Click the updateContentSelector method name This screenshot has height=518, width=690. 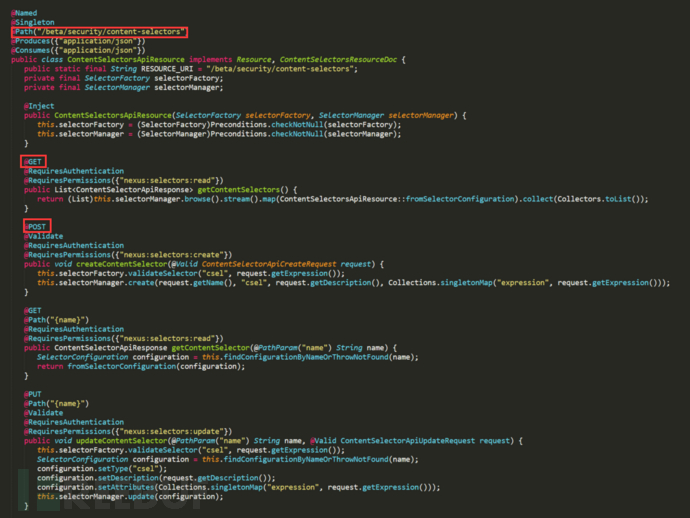tap(121, 441)
